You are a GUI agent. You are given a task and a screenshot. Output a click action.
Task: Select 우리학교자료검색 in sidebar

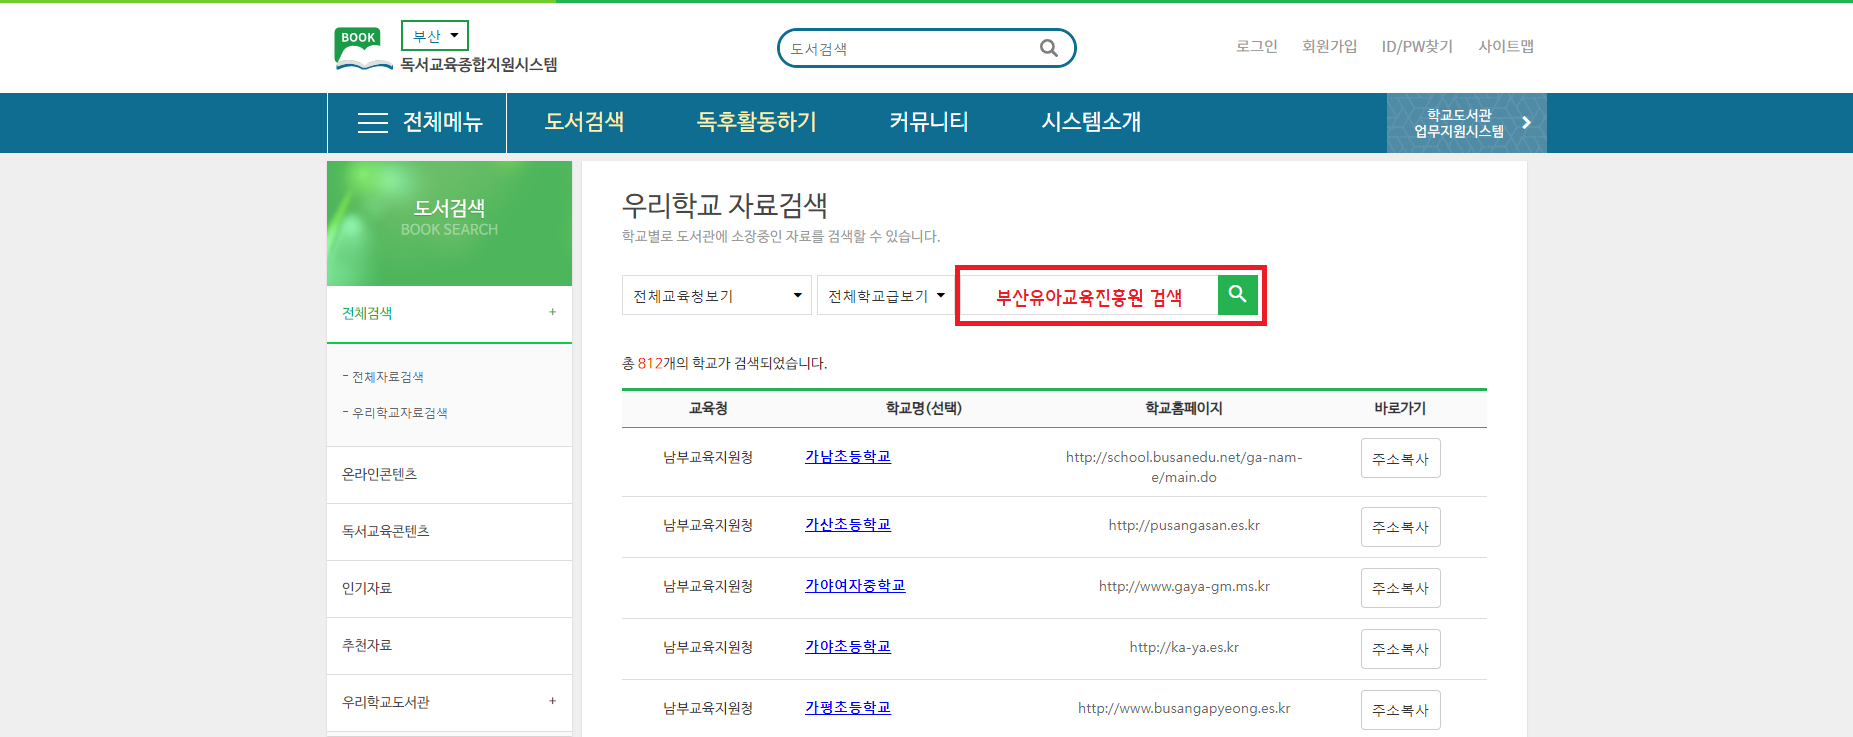coord(399,412)
